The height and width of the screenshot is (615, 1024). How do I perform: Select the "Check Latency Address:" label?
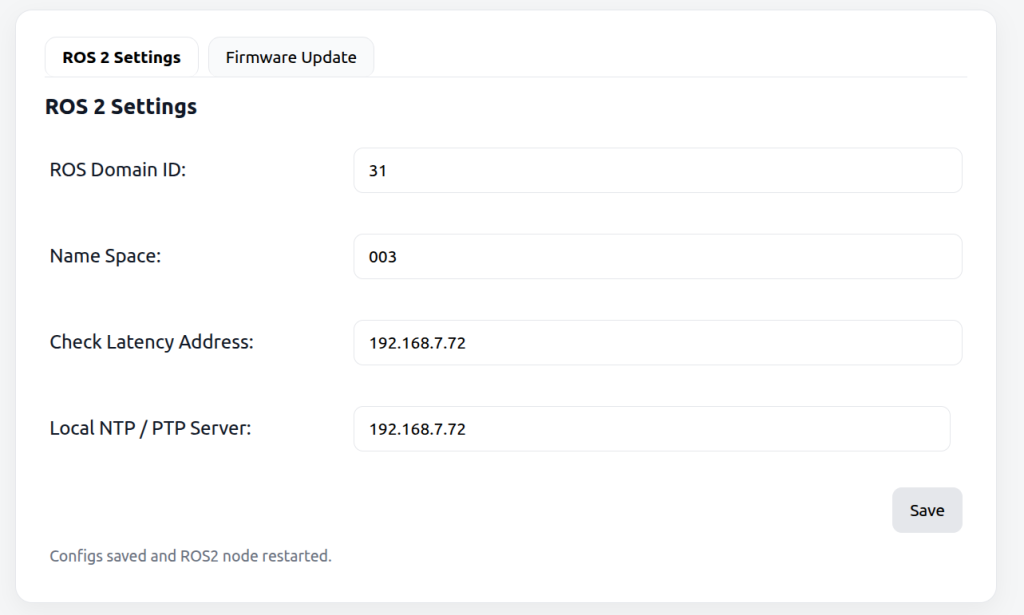[151, 342]
